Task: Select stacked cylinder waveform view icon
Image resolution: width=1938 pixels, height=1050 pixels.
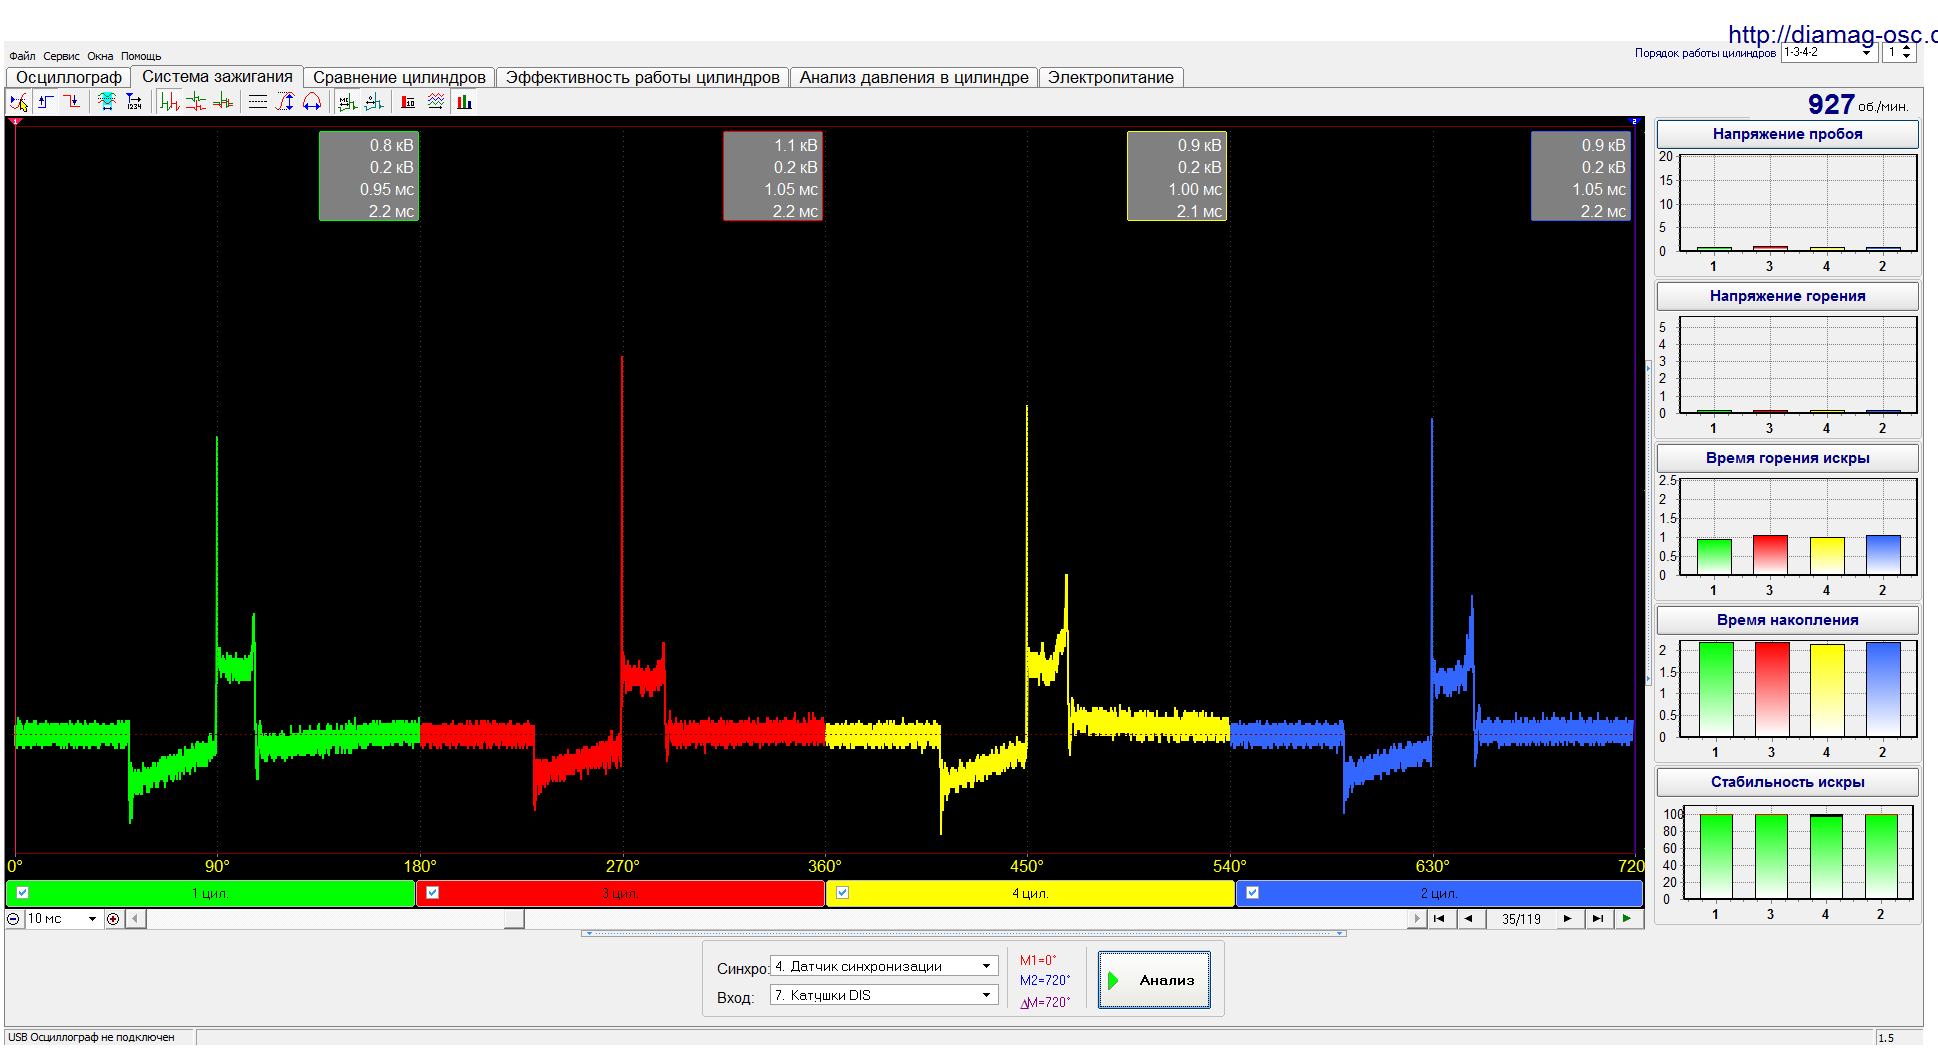Action: click(196, 102)
